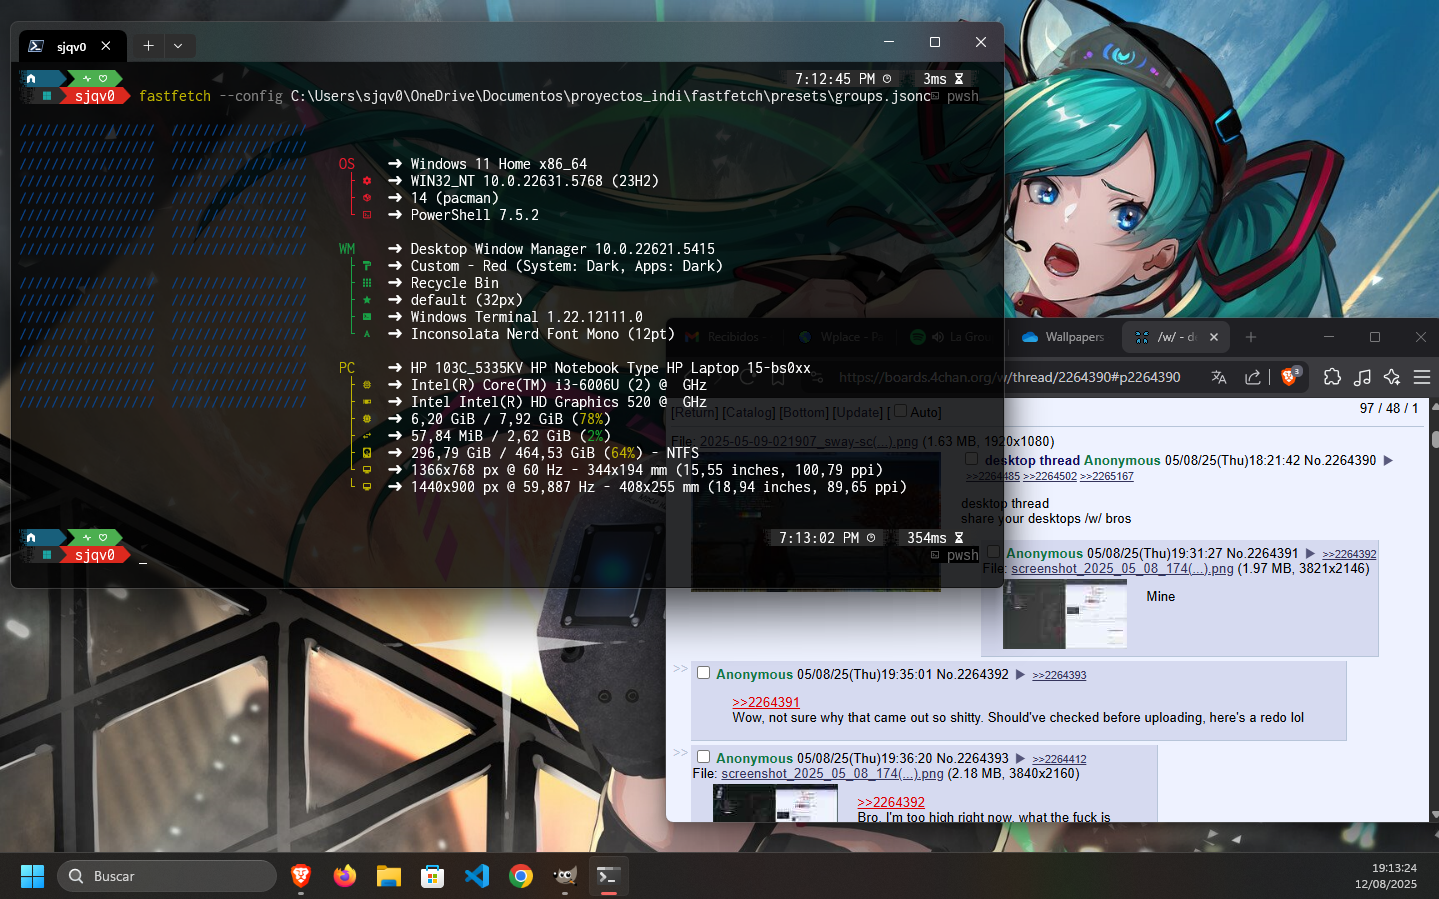The image size is (1439, 899).
Task: Click the scrollbar down arrow in the browser
Action: click(1435, 814)
